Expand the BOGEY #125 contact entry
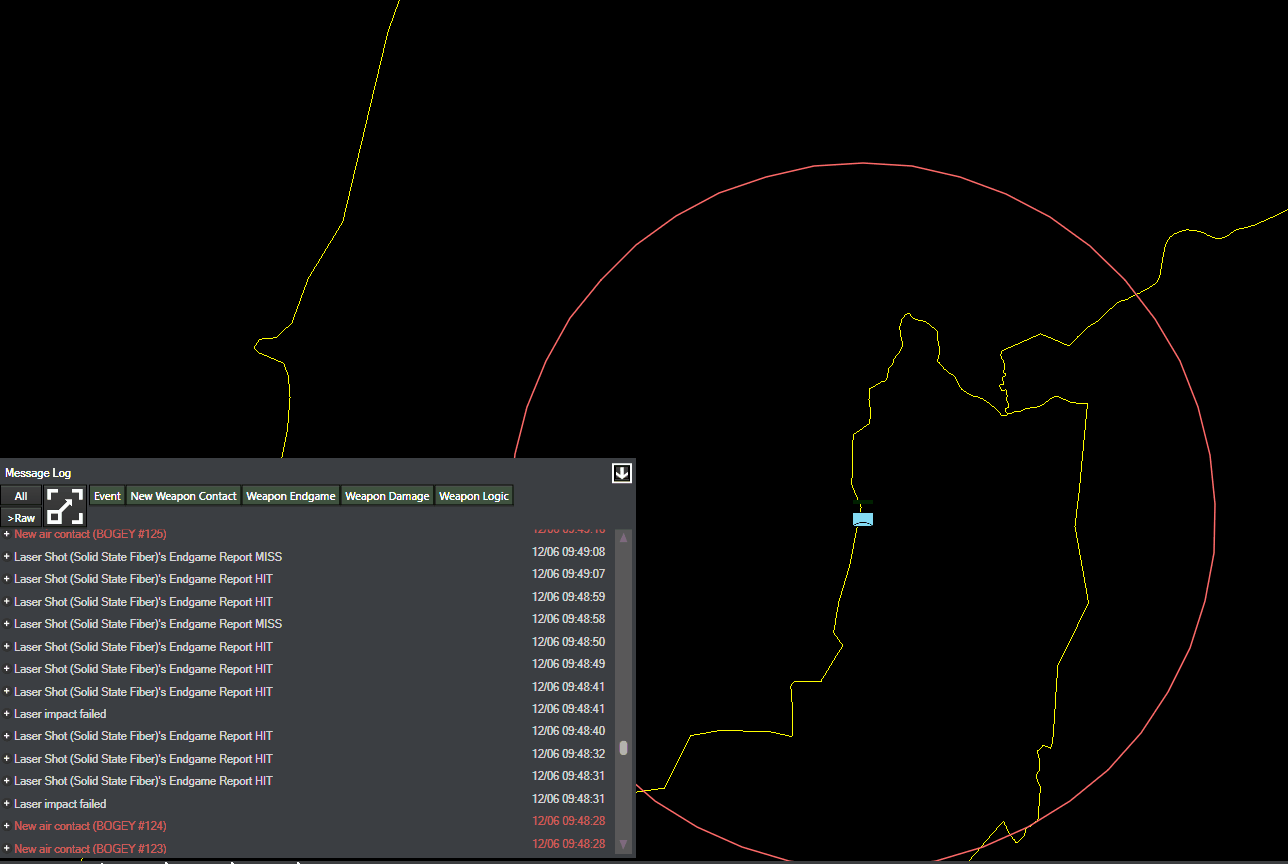Viewport: 1288px width, 864px height. [x=7, y=534]
